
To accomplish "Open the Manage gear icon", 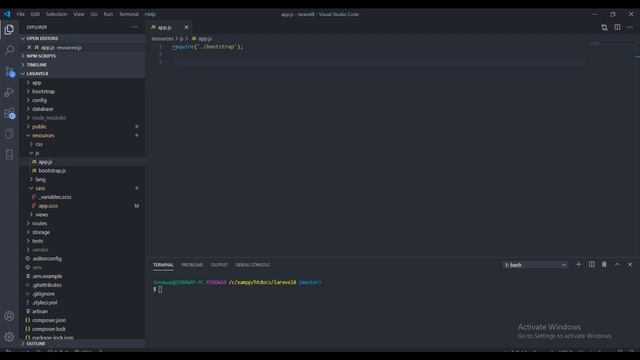I will tap(9, 337).
